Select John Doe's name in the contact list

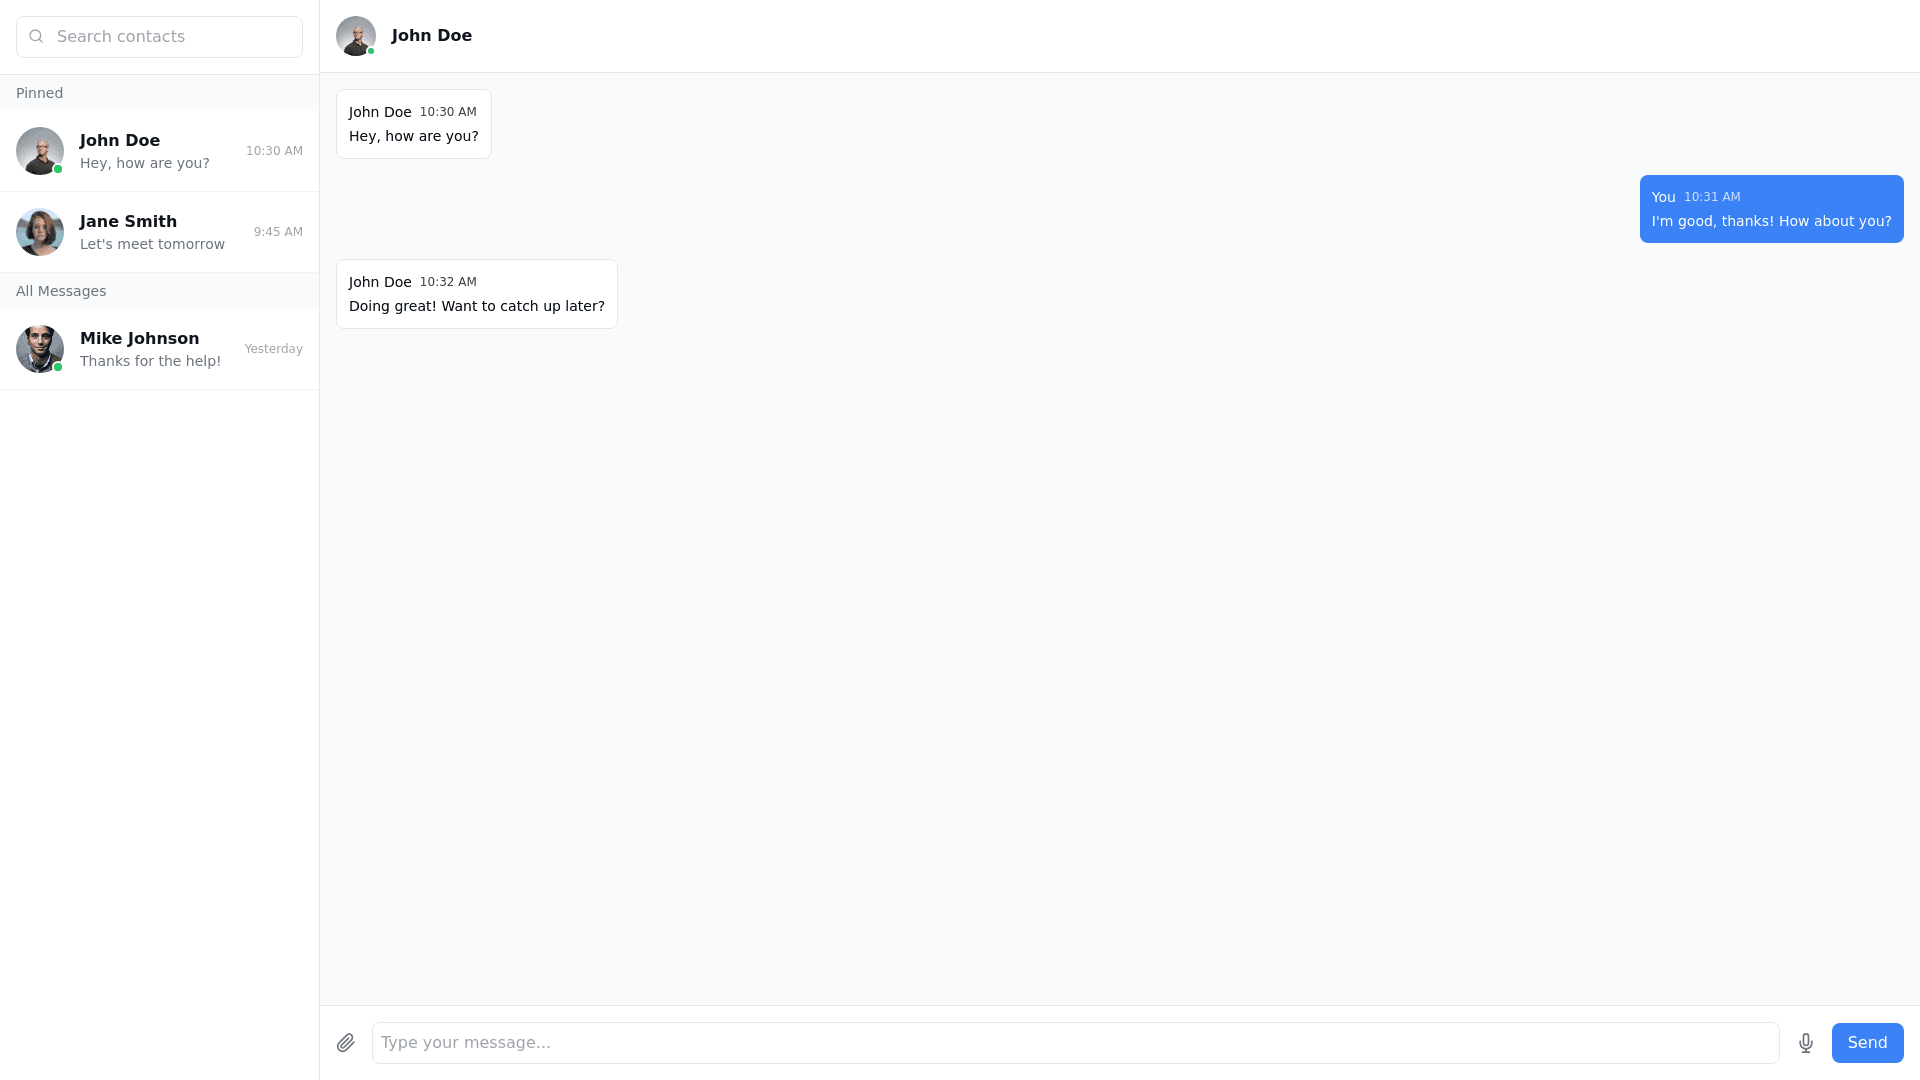pos(120,141)
